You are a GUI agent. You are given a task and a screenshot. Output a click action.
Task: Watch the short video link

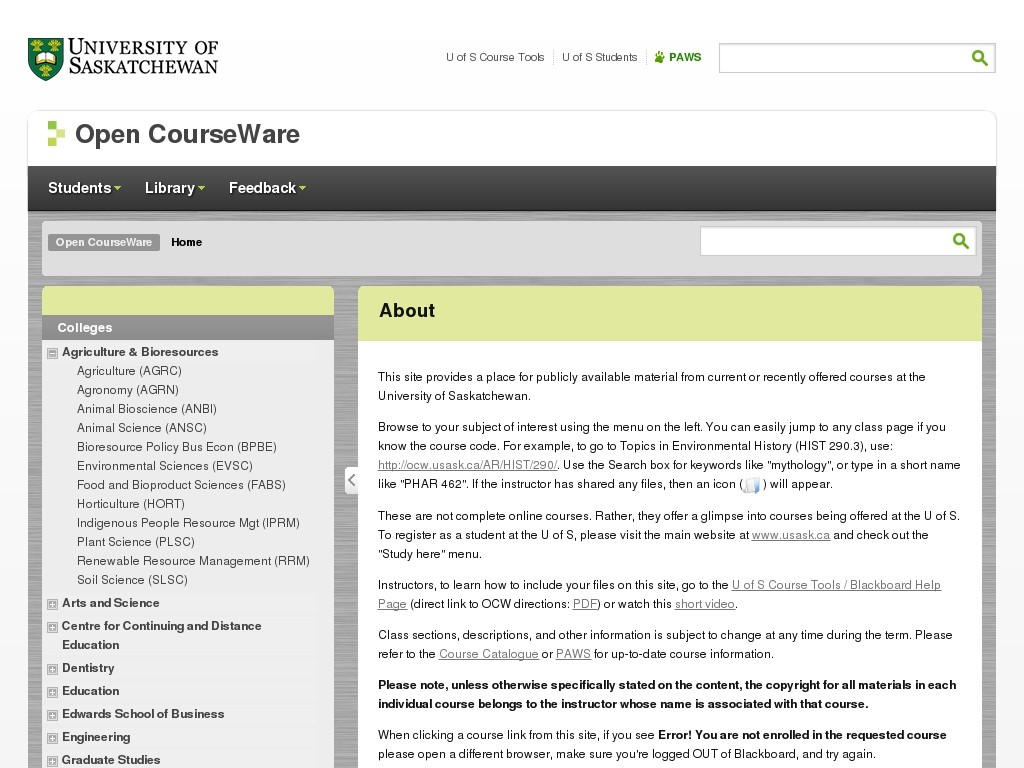point(705,604)
